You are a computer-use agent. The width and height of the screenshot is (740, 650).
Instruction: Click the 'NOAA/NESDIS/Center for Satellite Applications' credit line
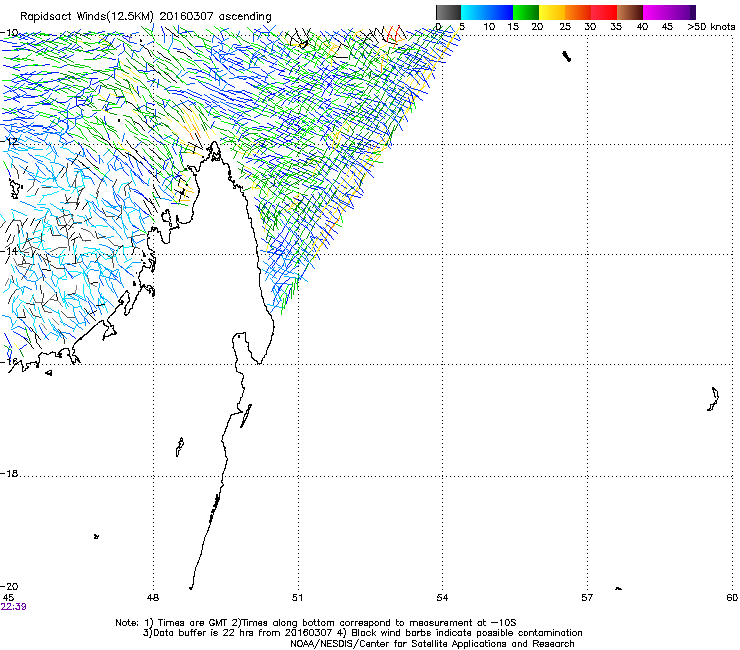pos(432,644)
